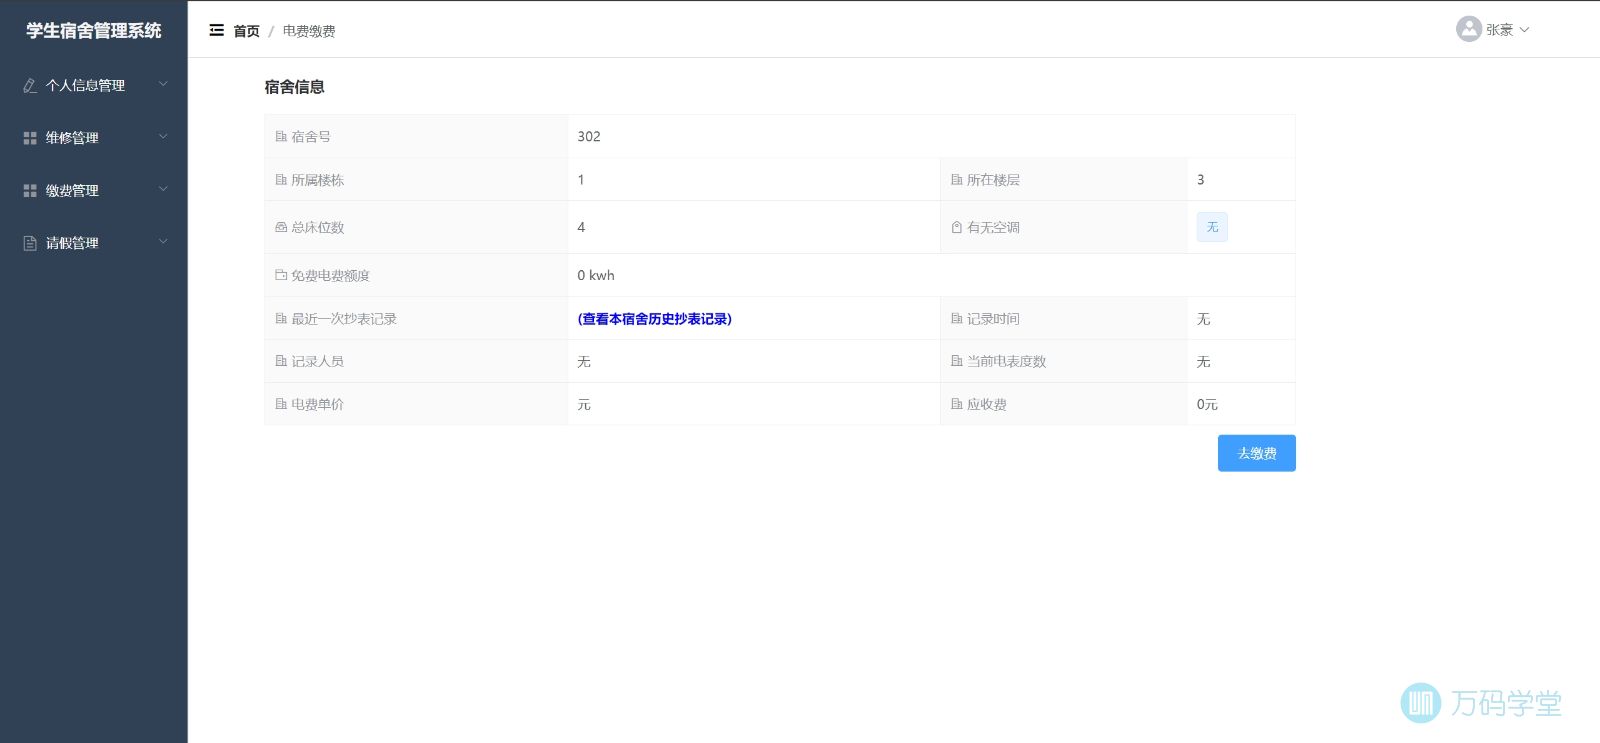Click the icon beside 有无空调 label
Image resolution: width=1600 pixels, height=743 pixels.
click(x=957, y=227)
